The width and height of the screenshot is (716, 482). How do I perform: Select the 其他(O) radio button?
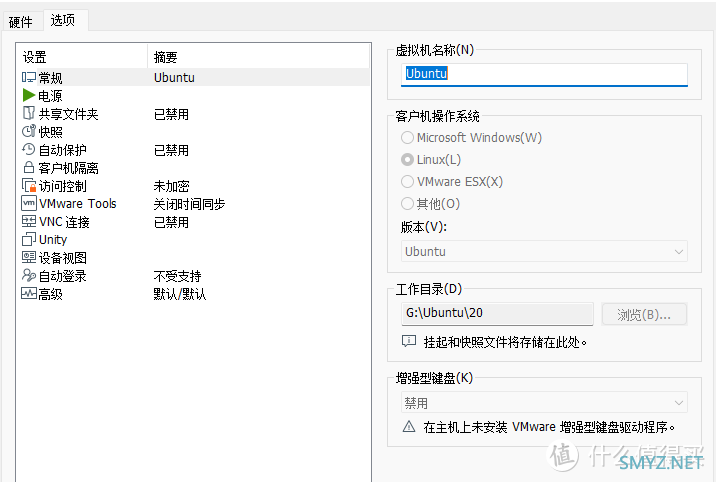tap(407, 203)
